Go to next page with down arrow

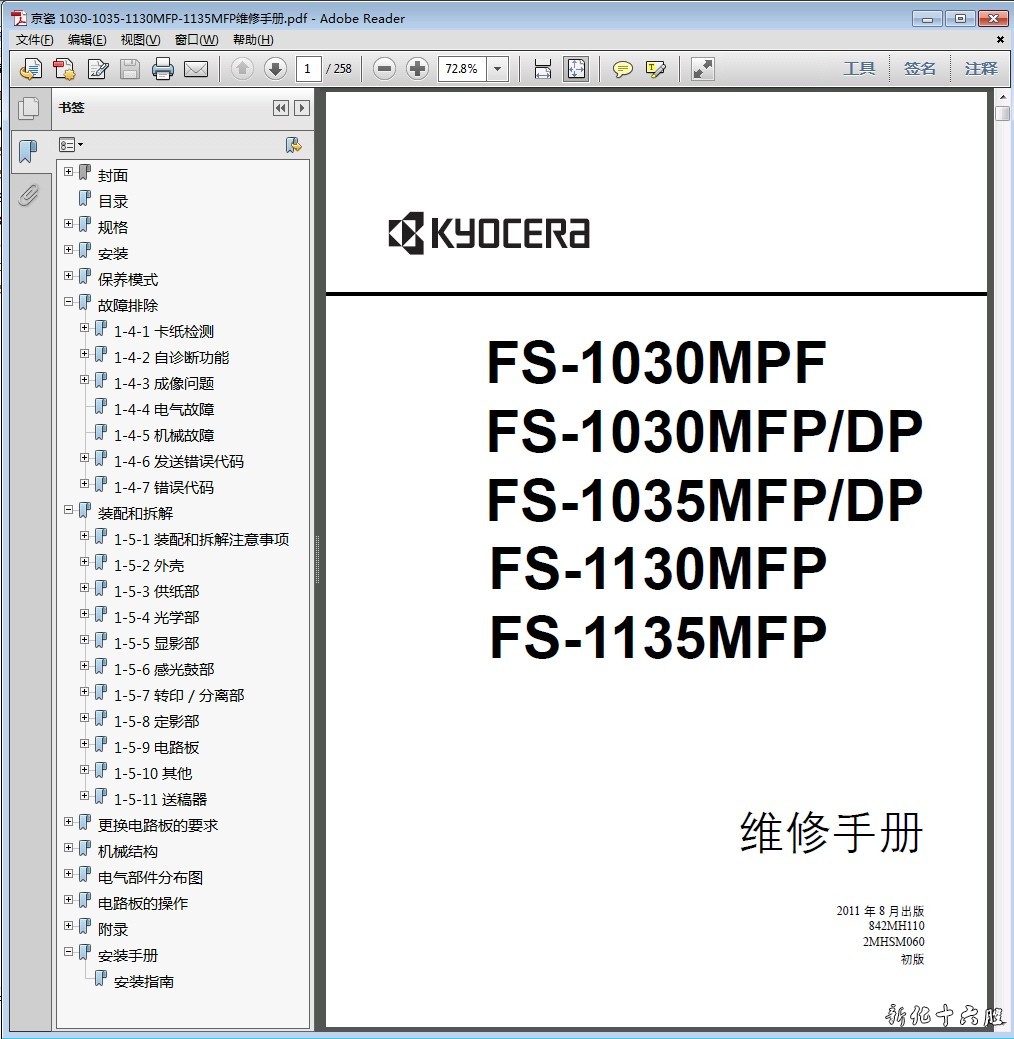tap(275, 69)
